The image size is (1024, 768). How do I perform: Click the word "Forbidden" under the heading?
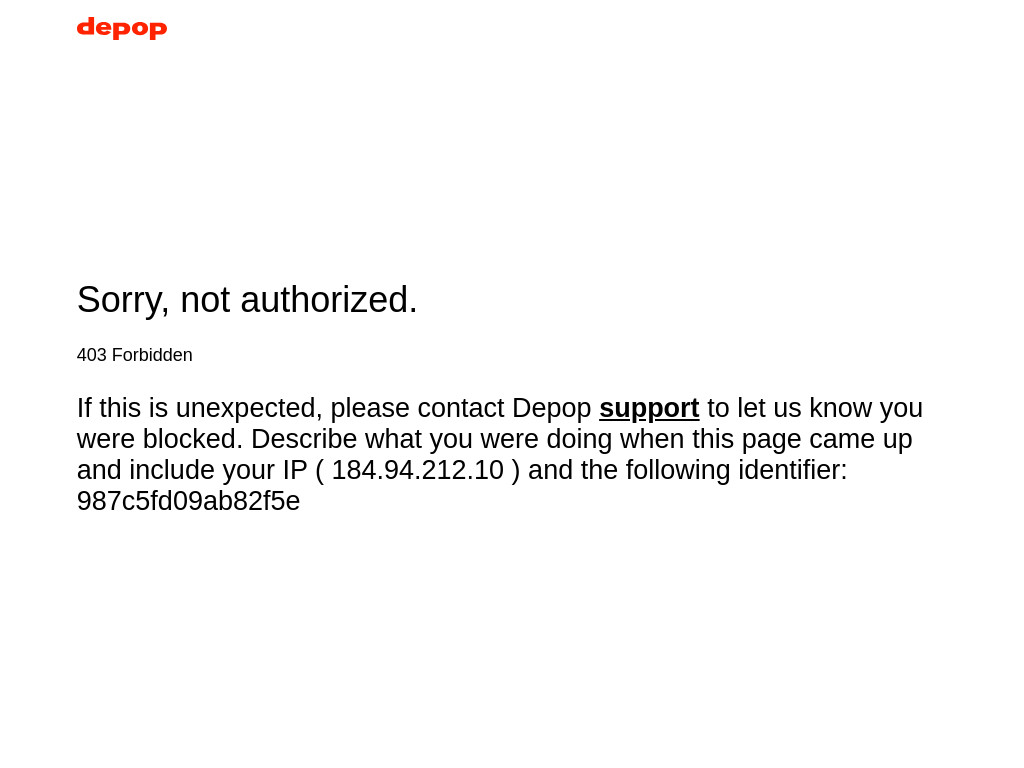point(152,355)
